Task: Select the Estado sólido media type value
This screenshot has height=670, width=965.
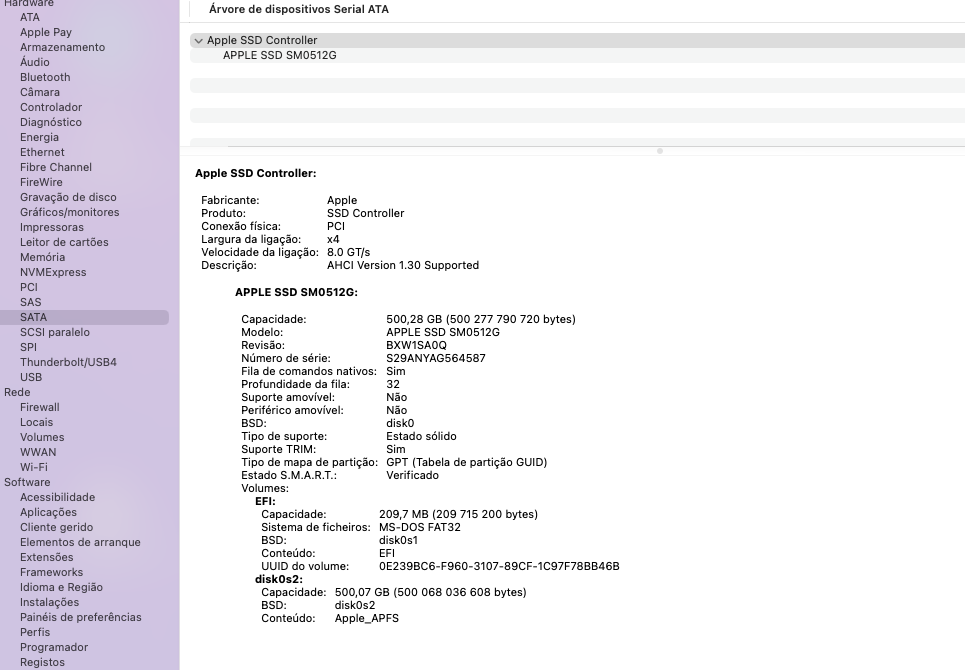Action: (421, 436)
